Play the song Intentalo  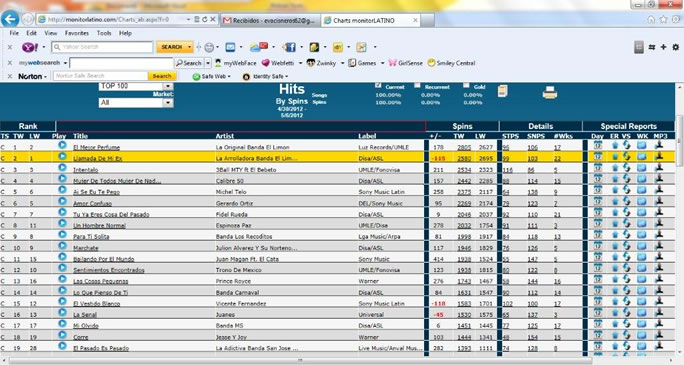pos(62,167)
